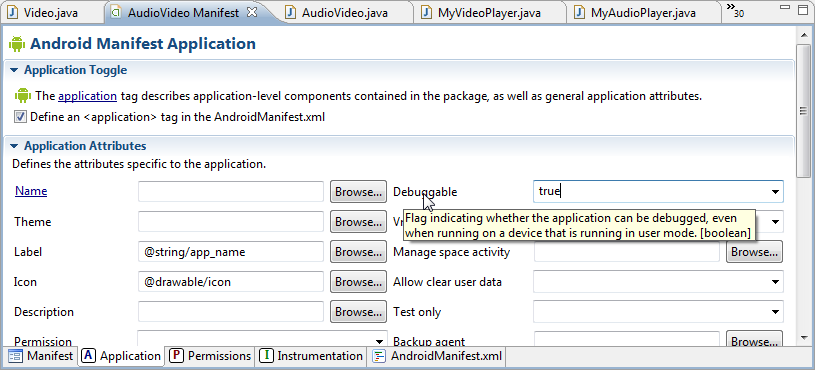The width and height of the screenshot is (815, 370).
Task: View the AndroidManifest.xml source tab
Action: pyautogui.click(x=438, y=356)
